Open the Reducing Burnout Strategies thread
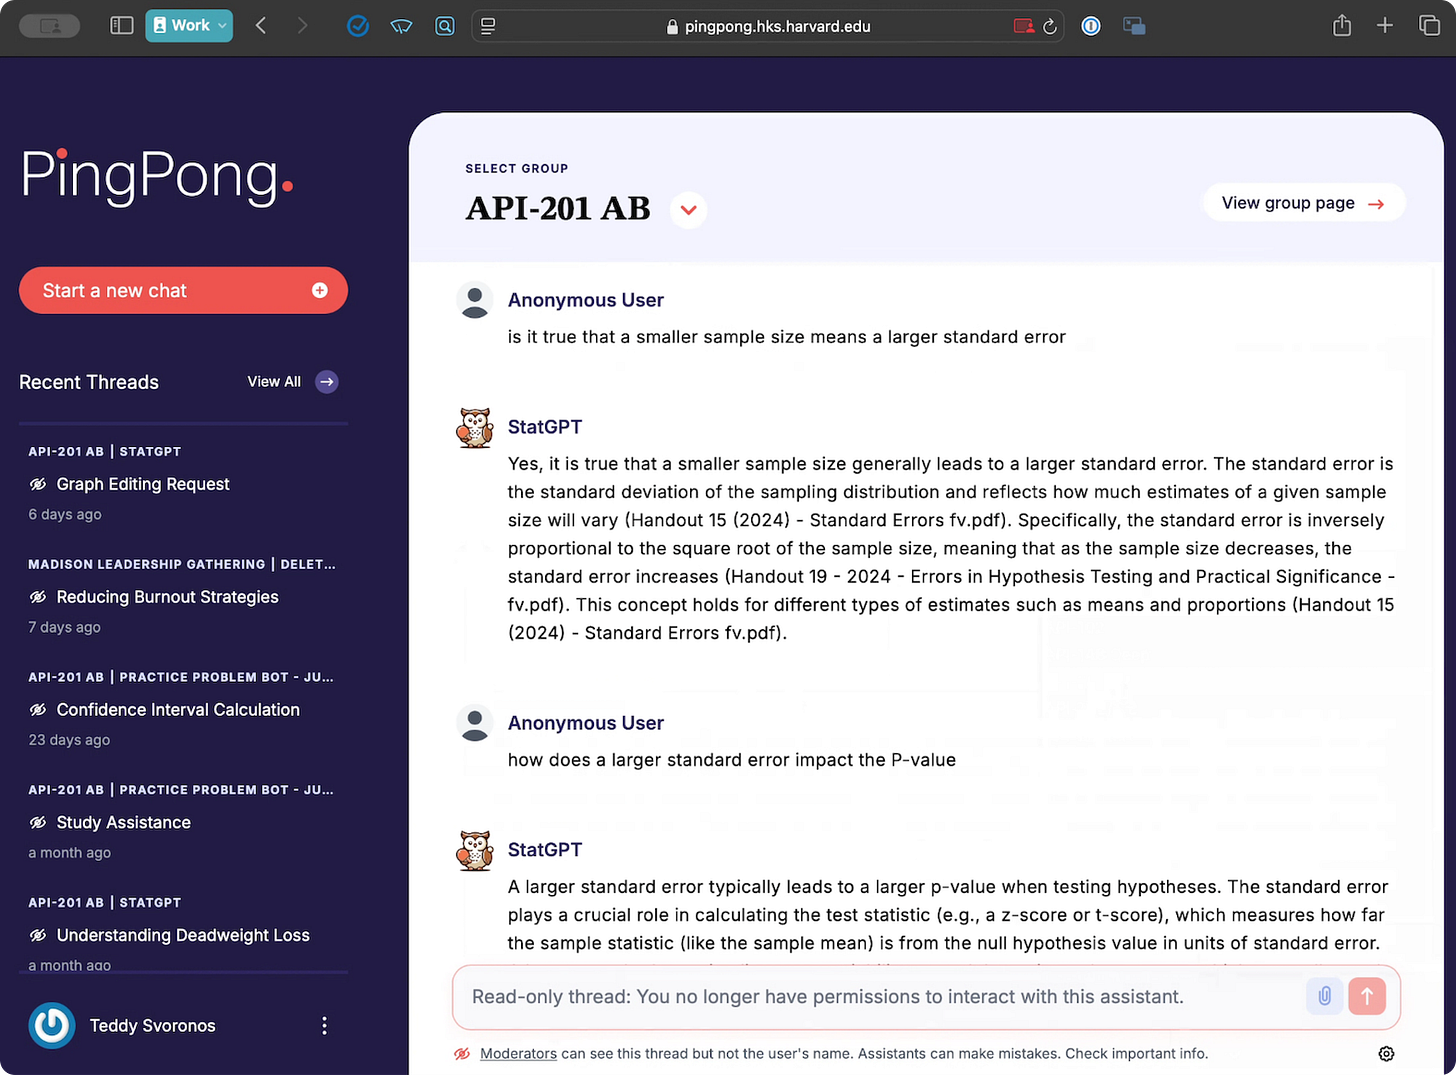 [167, 597]
